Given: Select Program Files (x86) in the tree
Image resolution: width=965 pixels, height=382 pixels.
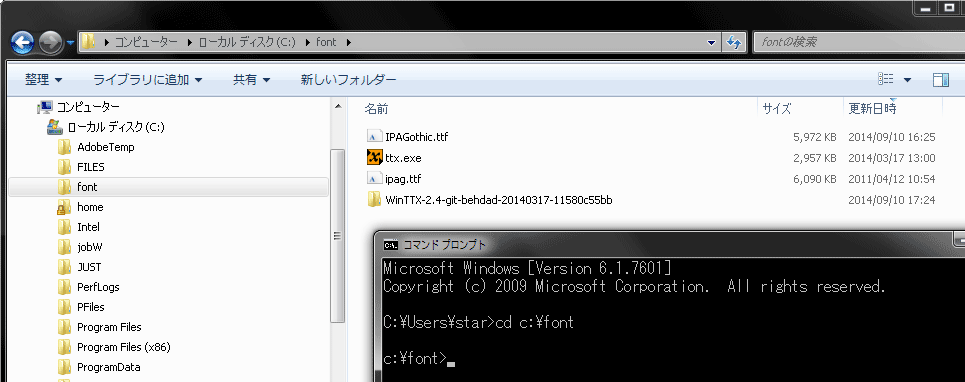Looking at the screenshot, I should pos(123,348).
